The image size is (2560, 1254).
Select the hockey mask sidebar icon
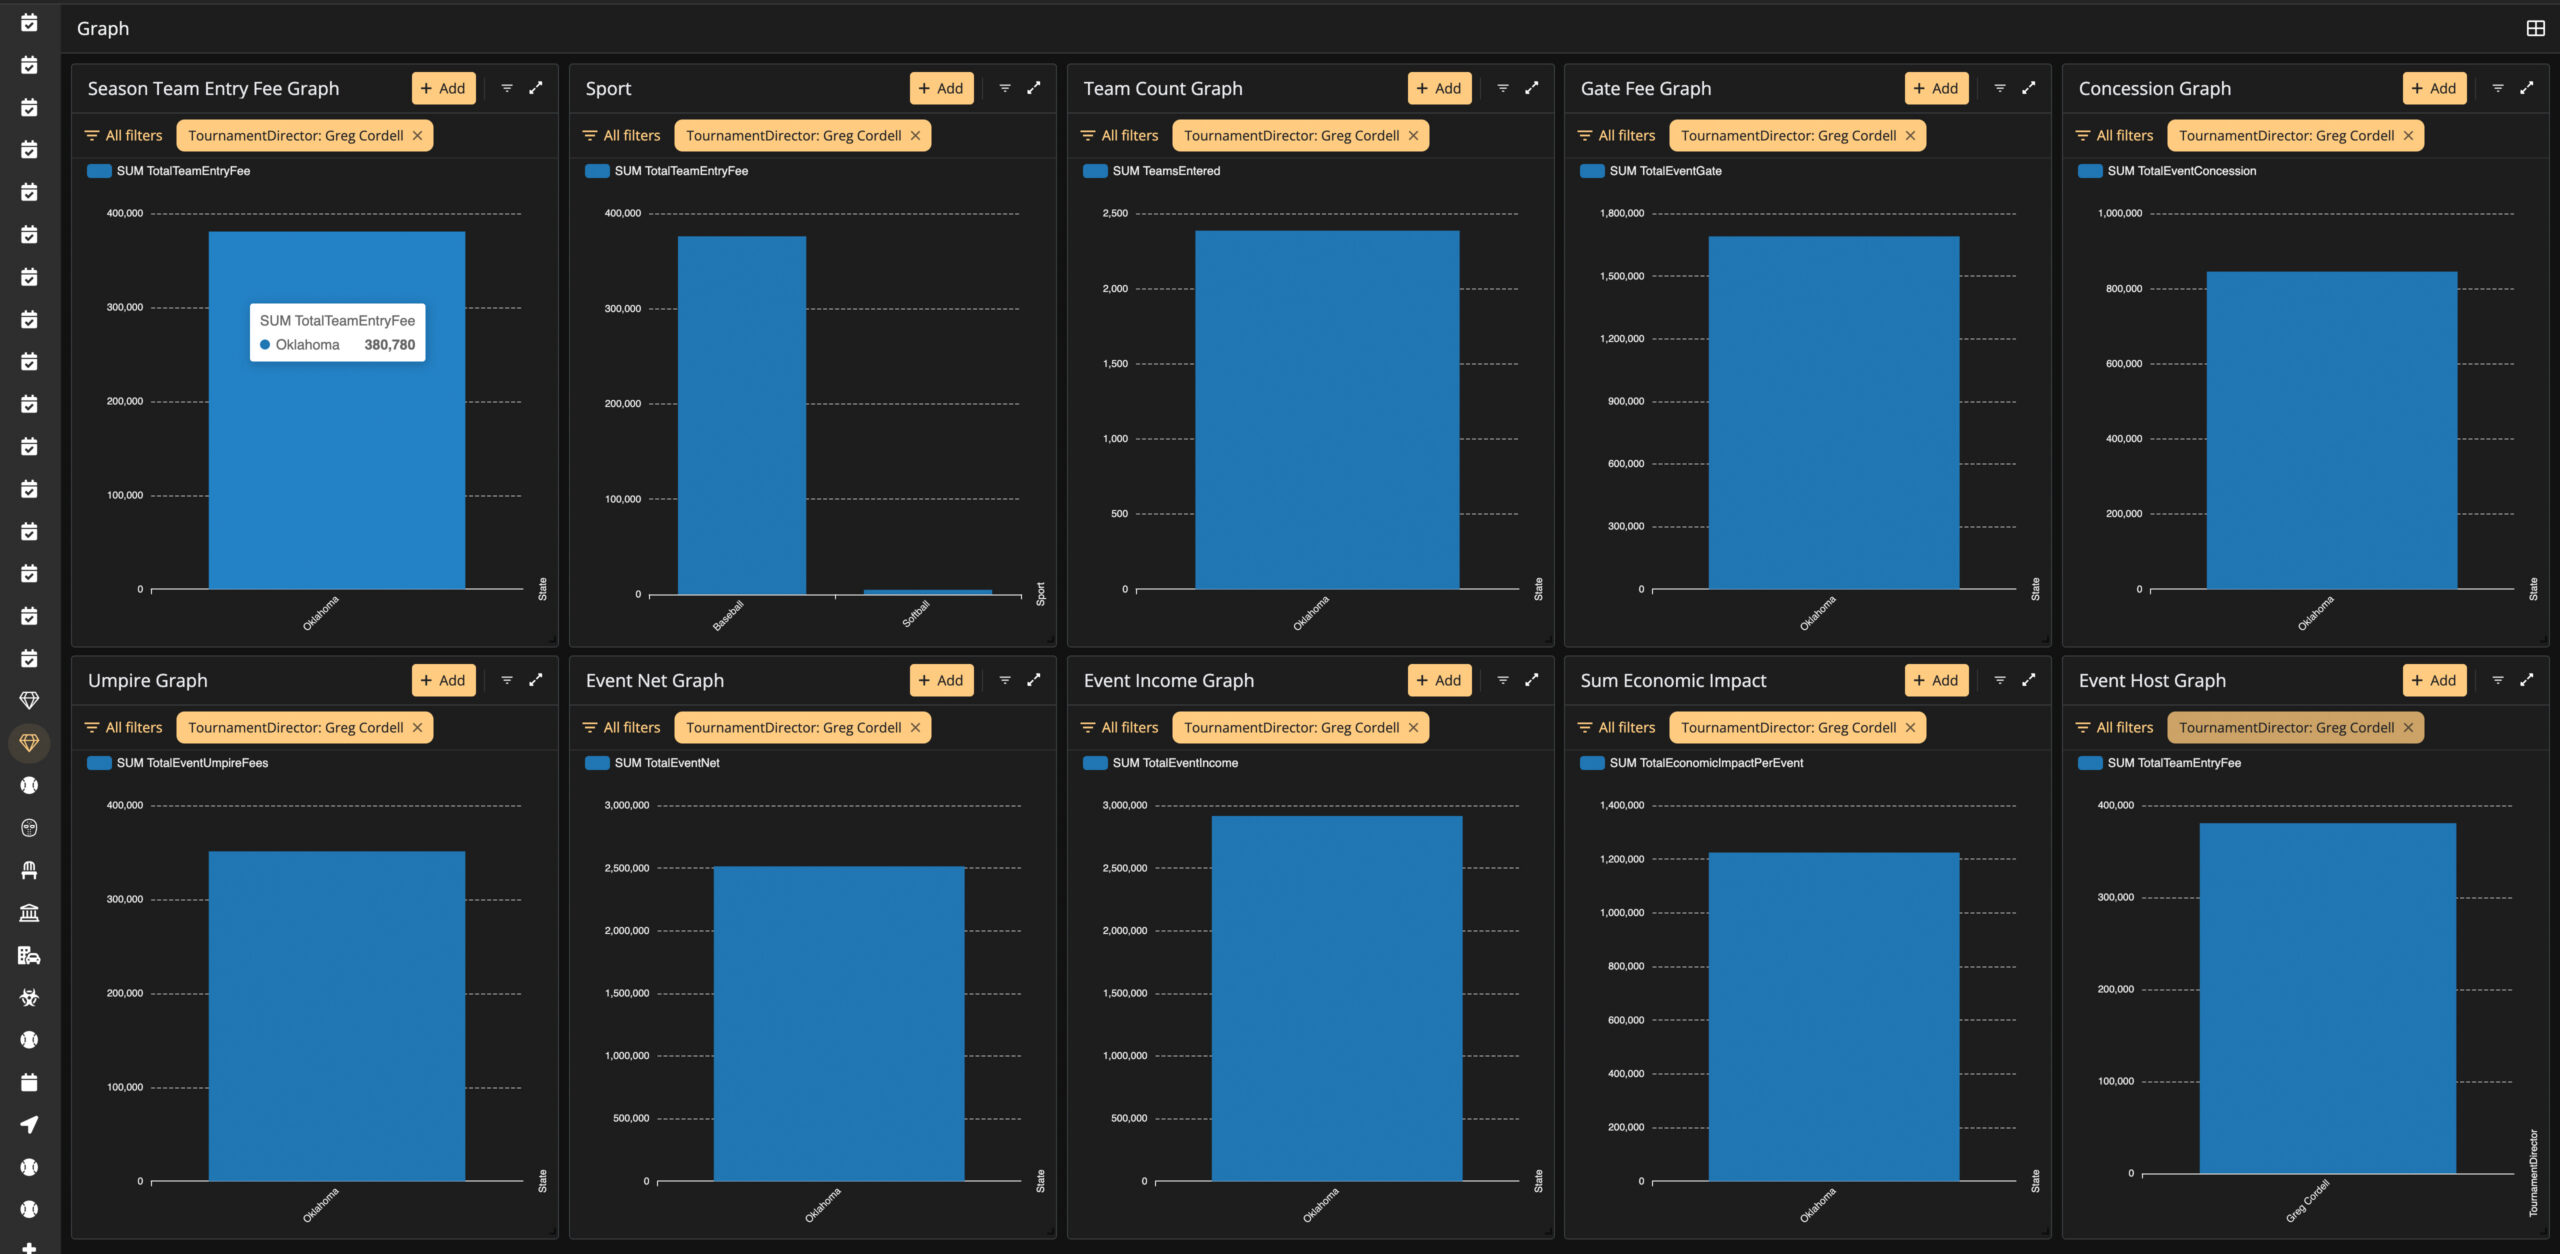tap(29, 828)
